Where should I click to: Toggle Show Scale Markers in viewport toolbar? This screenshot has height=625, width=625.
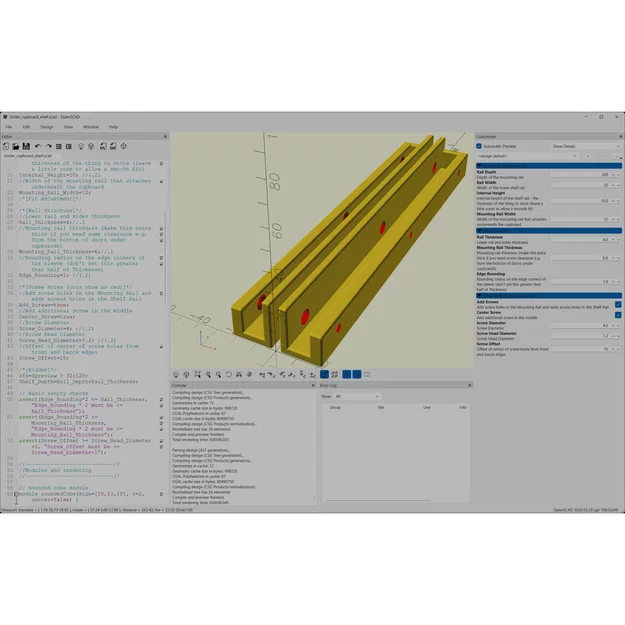pyautogui.click(x=357, y=374)
